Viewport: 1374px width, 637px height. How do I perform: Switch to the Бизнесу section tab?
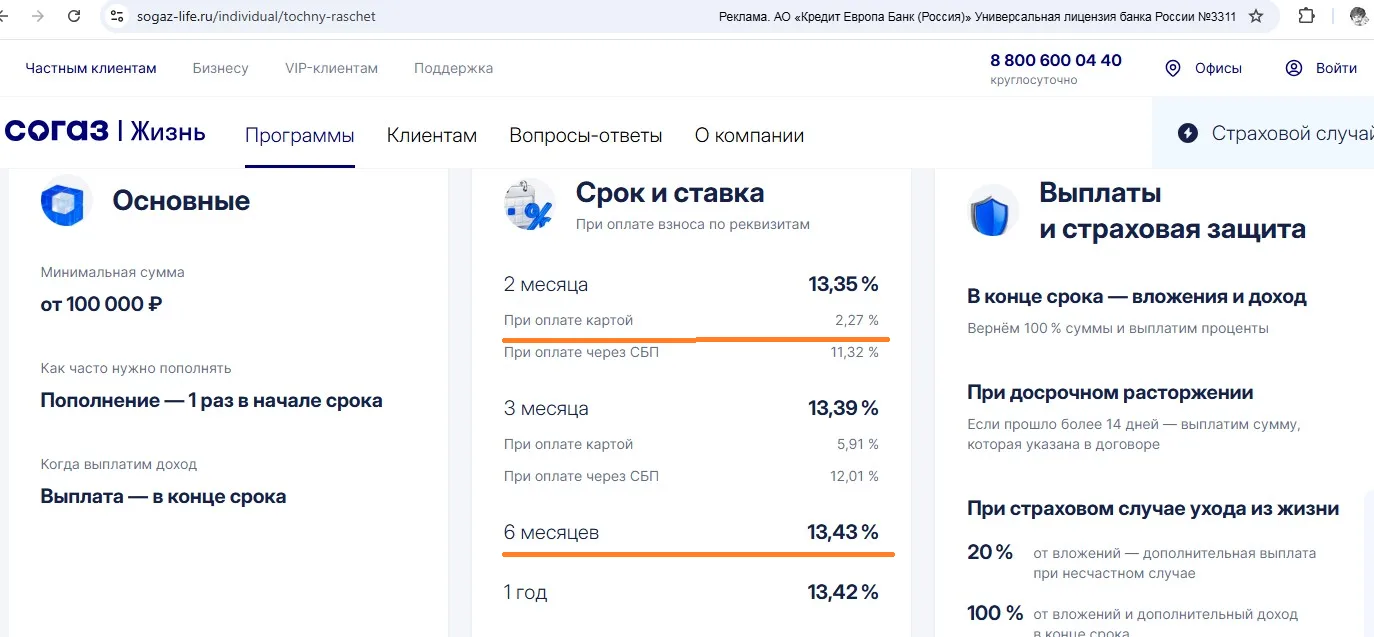pyautogui.click(x=220, y=68)
